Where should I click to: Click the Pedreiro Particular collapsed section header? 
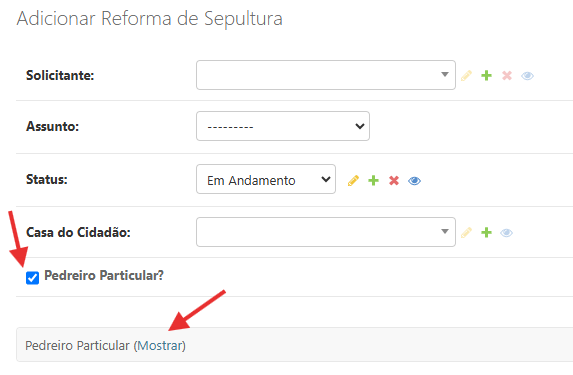295,345
